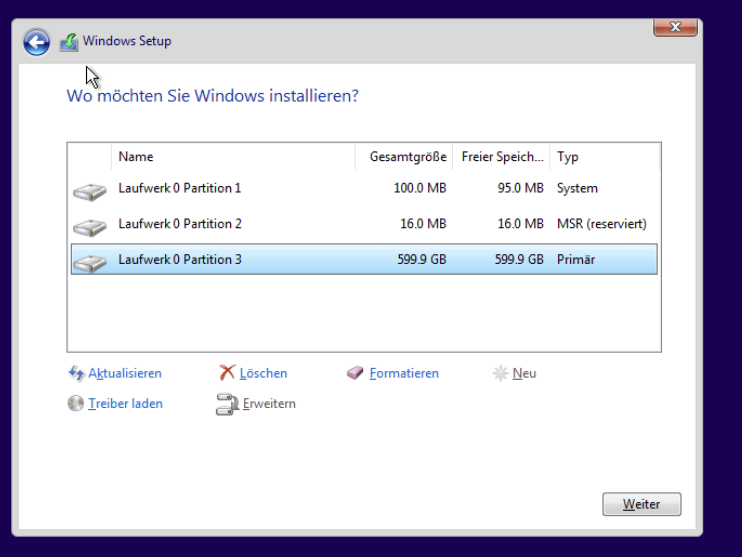Click drive icon of Partition 2

(90, 227)
